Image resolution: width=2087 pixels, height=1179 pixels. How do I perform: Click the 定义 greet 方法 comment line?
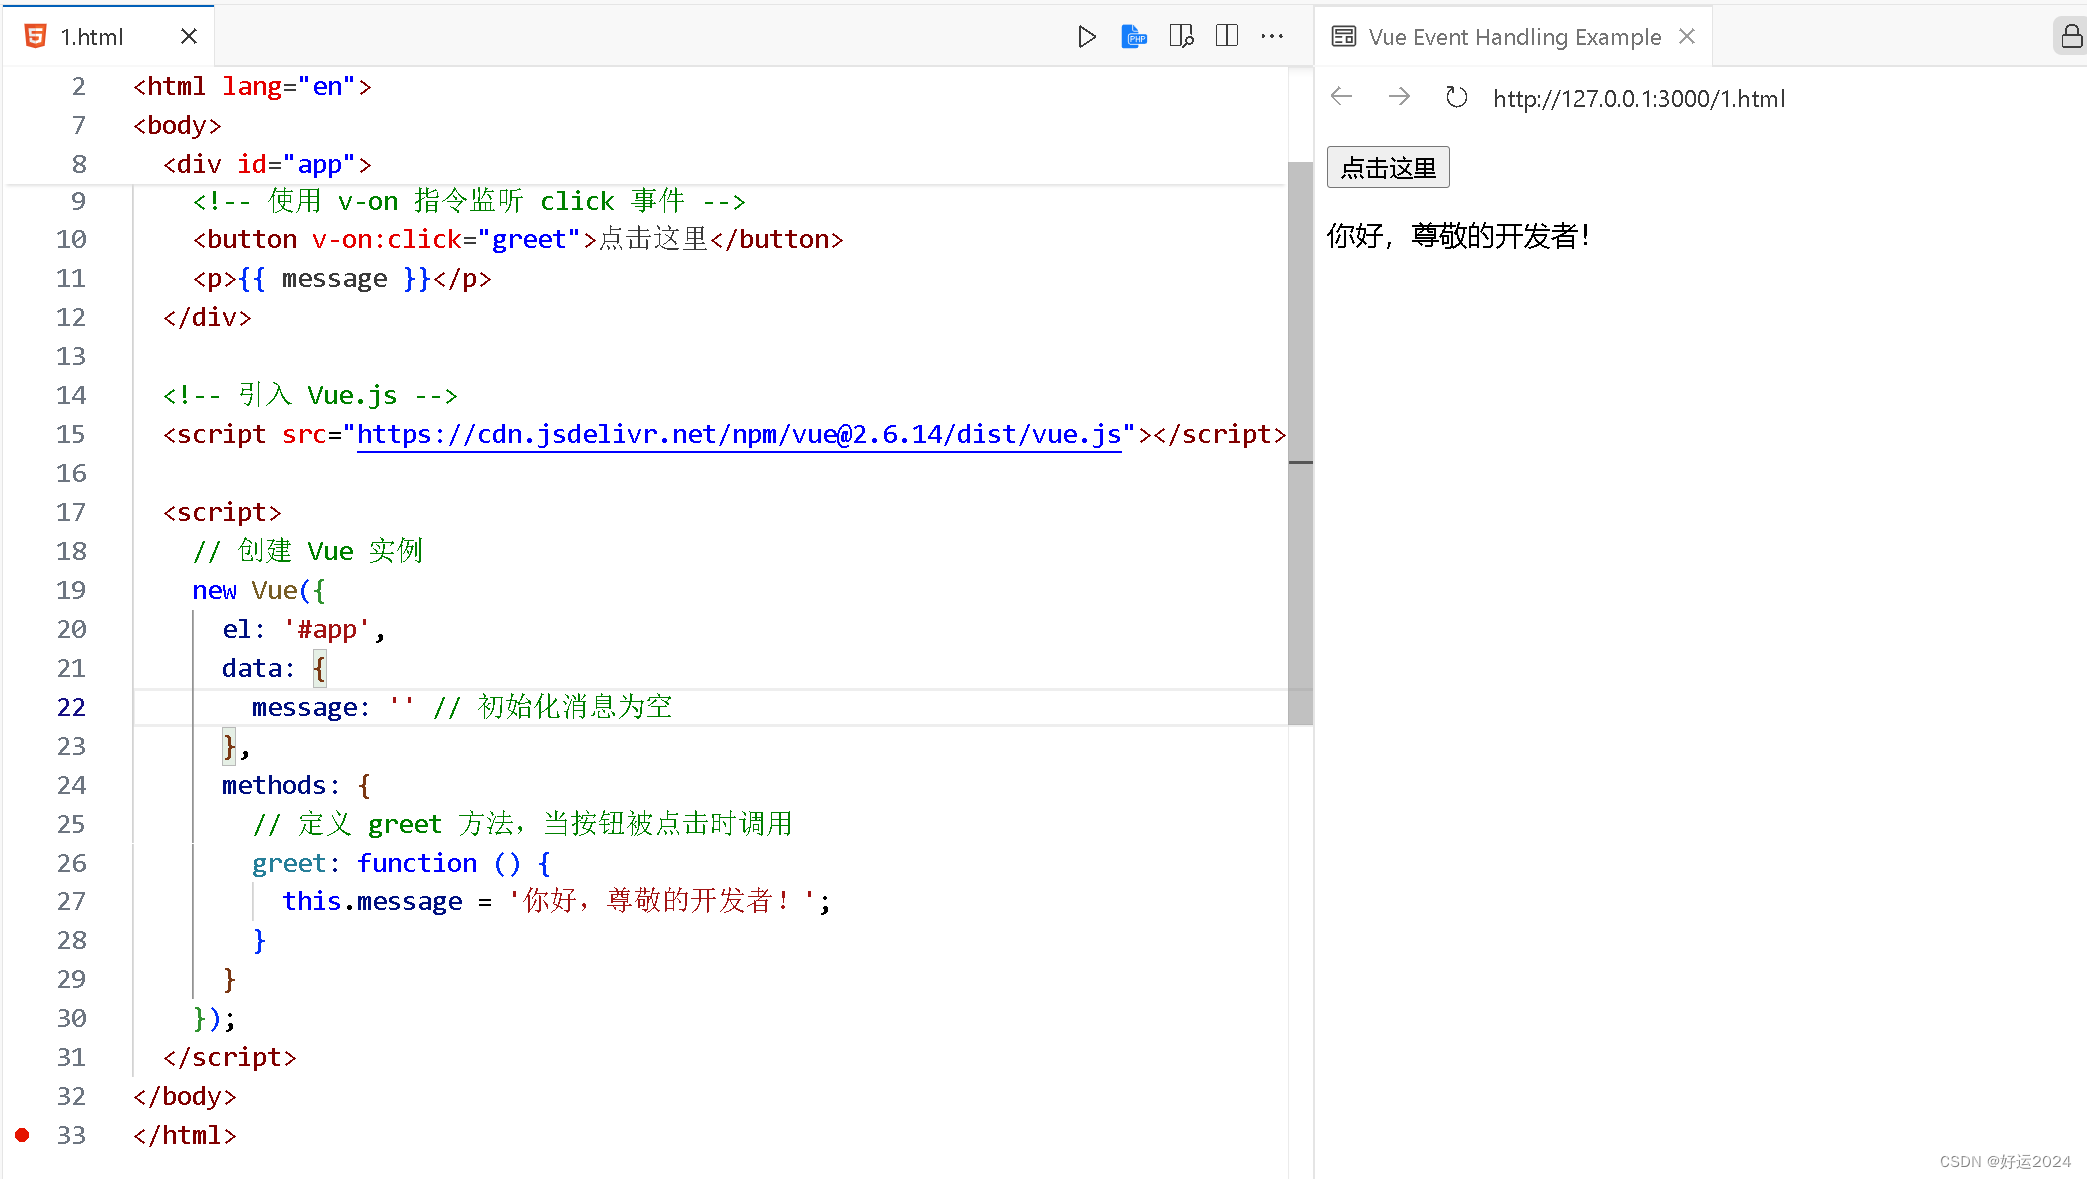pos(522,824)
